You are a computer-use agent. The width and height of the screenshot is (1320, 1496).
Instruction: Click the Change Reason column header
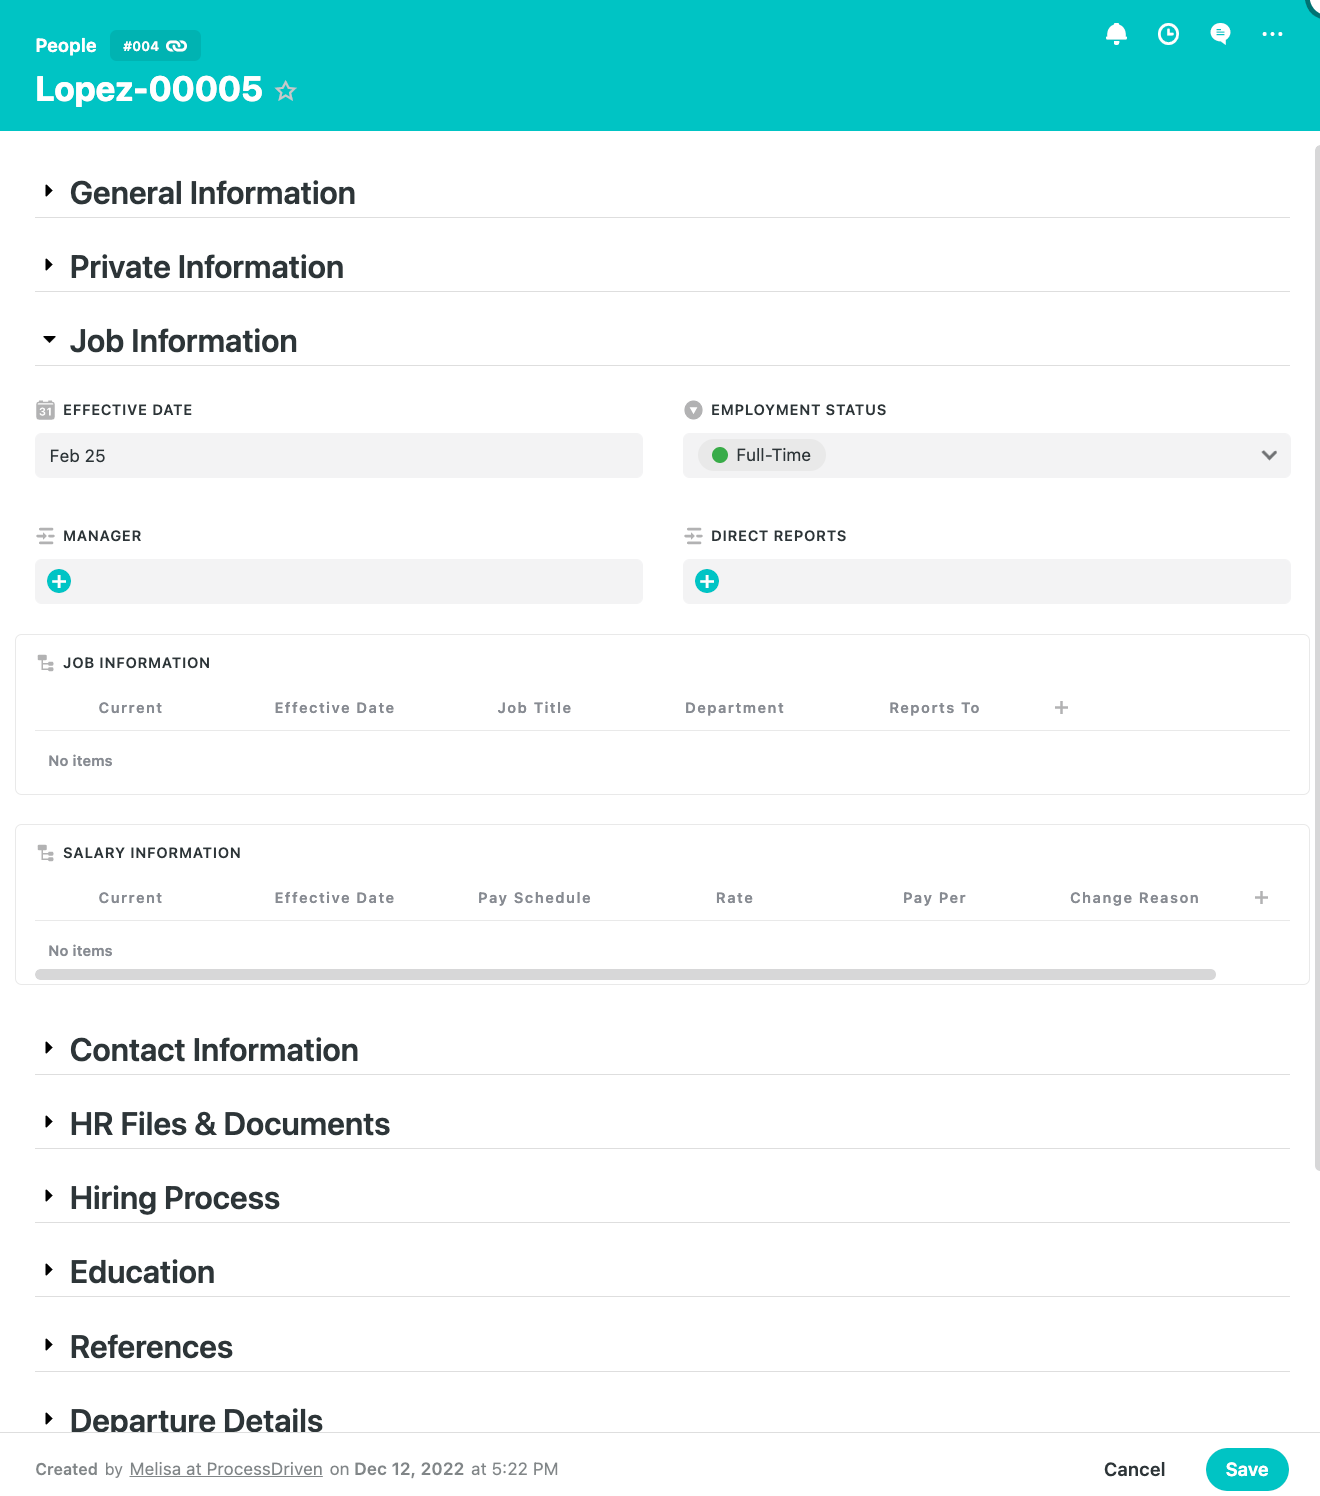(x=1134, y=898)
